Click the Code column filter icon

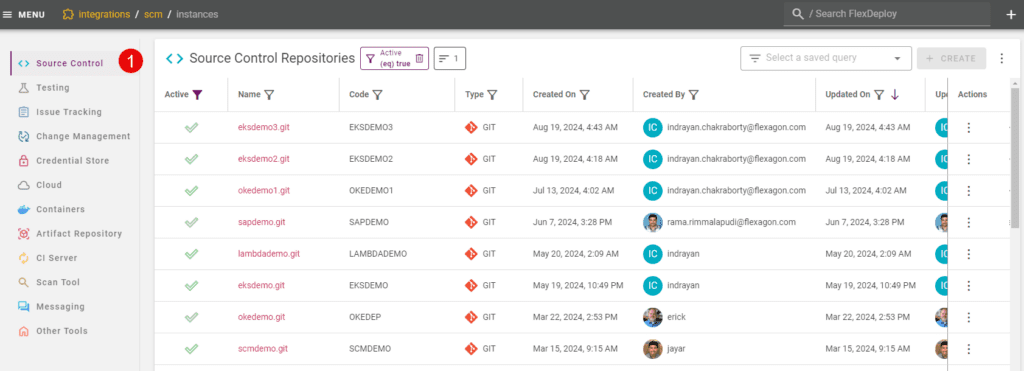click(377, 95)
